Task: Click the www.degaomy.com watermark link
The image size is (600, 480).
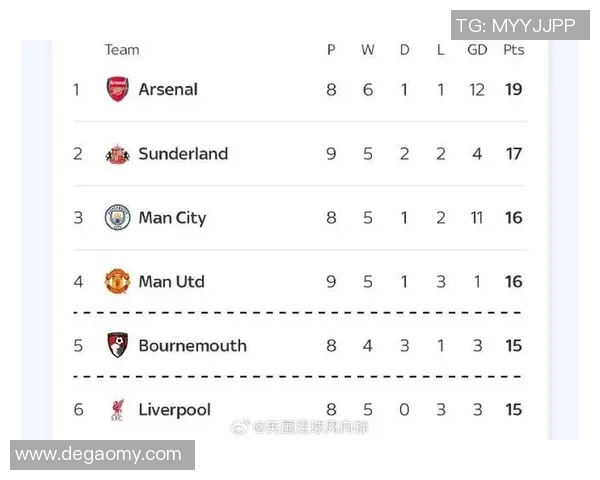Action: click(99, 455)
